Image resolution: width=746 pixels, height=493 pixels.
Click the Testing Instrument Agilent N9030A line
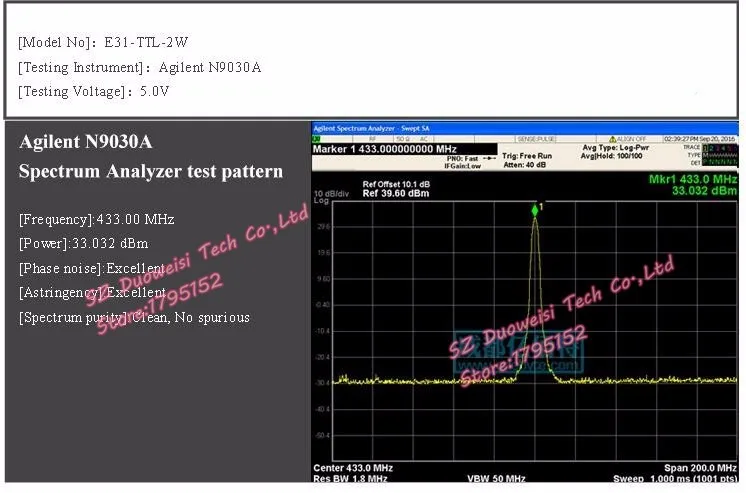click(x=139, y=67)
